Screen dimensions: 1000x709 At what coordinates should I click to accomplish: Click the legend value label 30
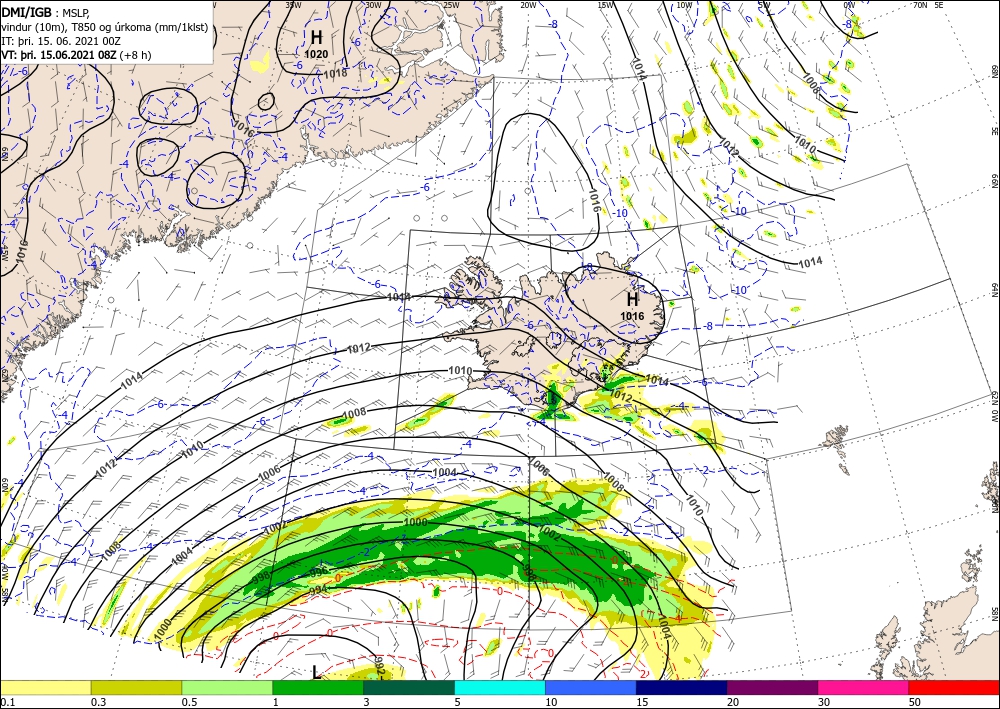[824, 702]
